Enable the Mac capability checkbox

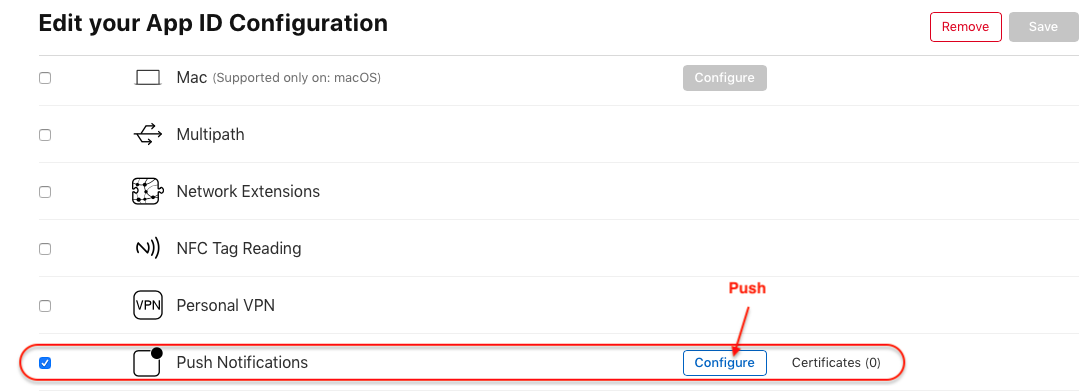45,78
